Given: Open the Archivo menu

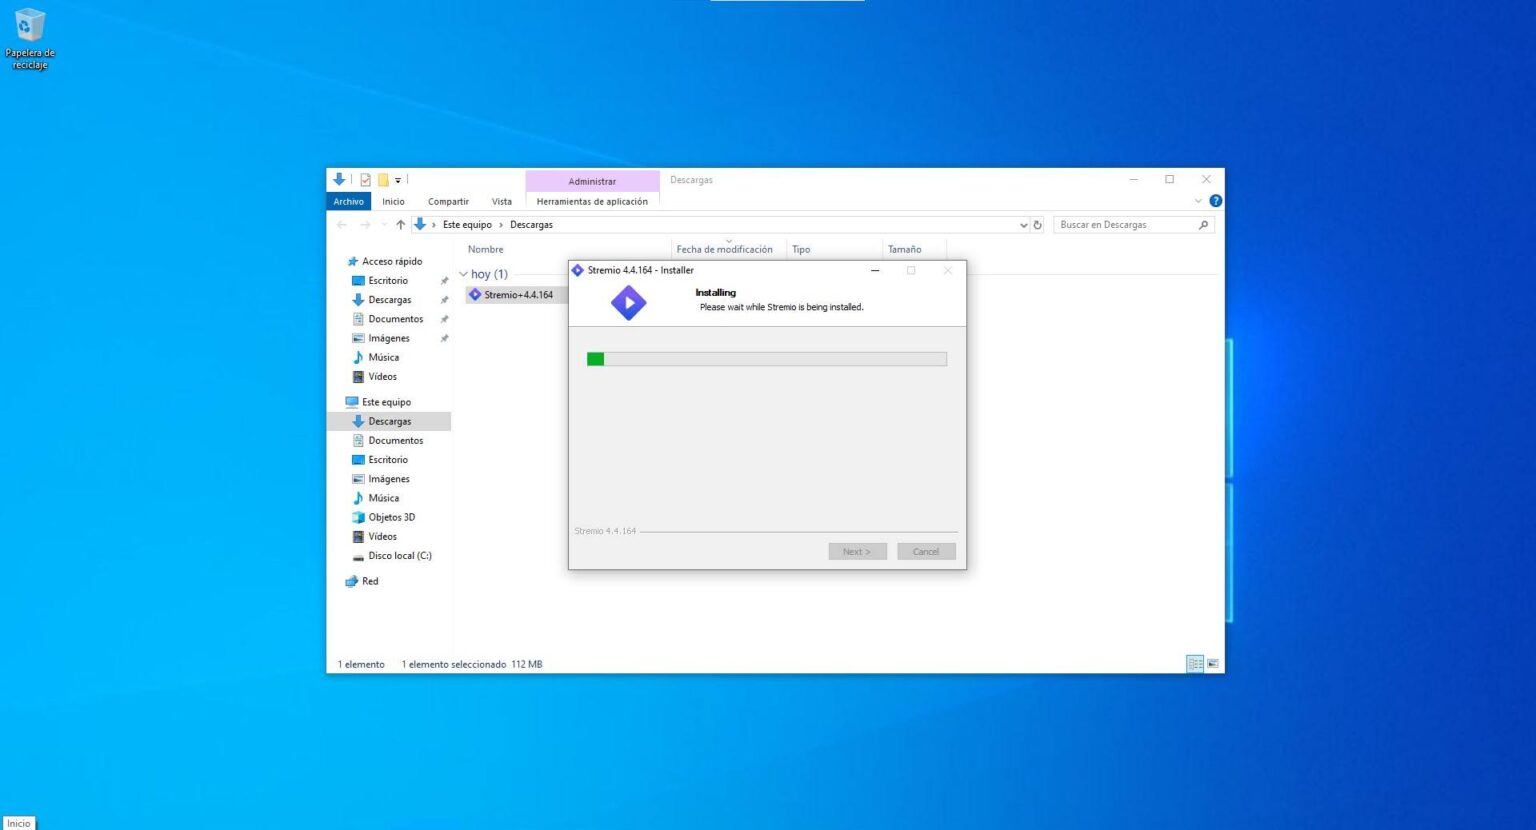Looking at the screenshot, I should tap(348, 201).
